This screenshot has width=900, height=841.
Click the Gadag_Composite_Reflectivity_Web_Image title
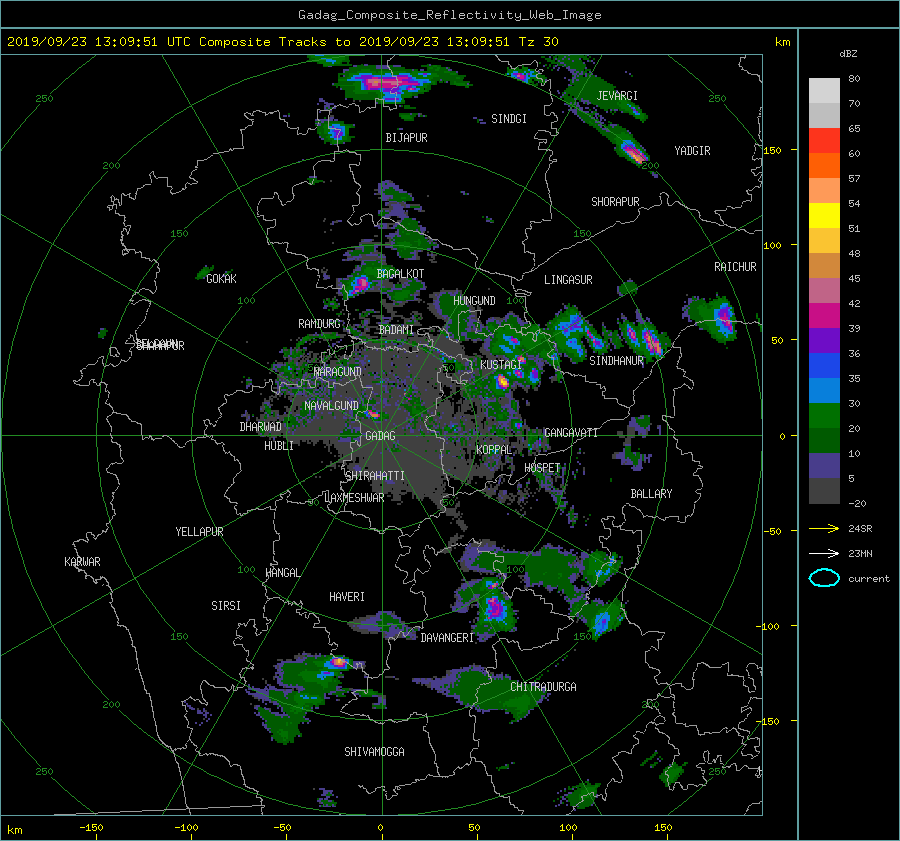tap(449, 15)
